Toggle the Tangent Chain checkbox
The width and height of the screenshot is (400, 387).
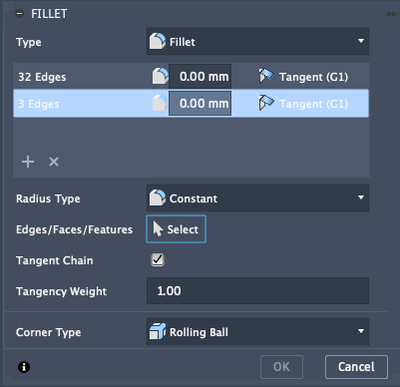pos(157,260)
